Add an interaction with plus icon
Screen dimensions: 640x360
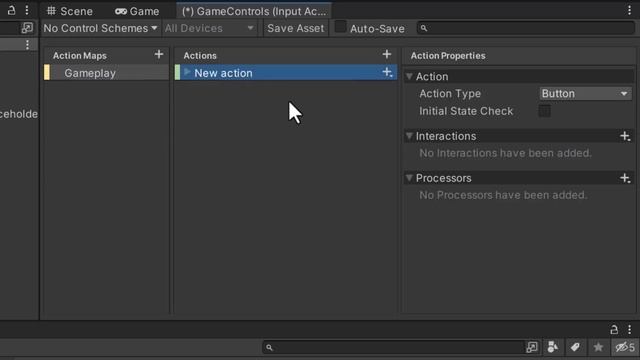pyautogui.click(x=625, y=136)
